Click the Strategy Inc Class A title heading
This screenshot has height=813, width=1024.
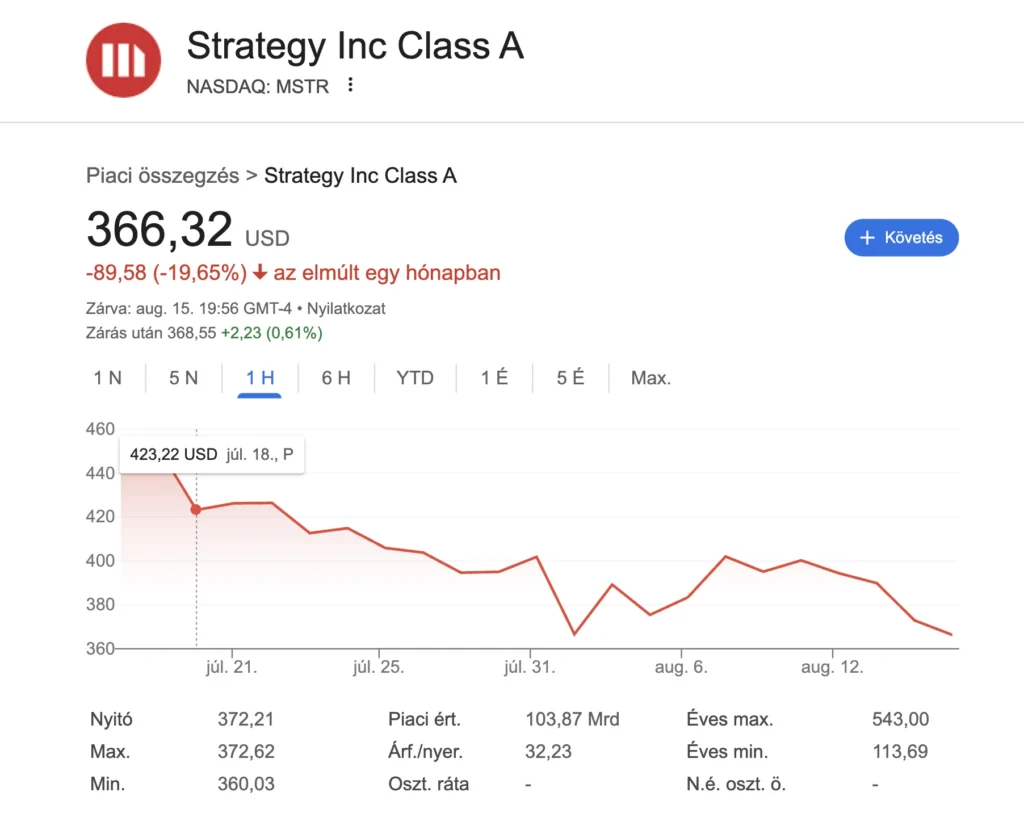[x=355, y=47]
